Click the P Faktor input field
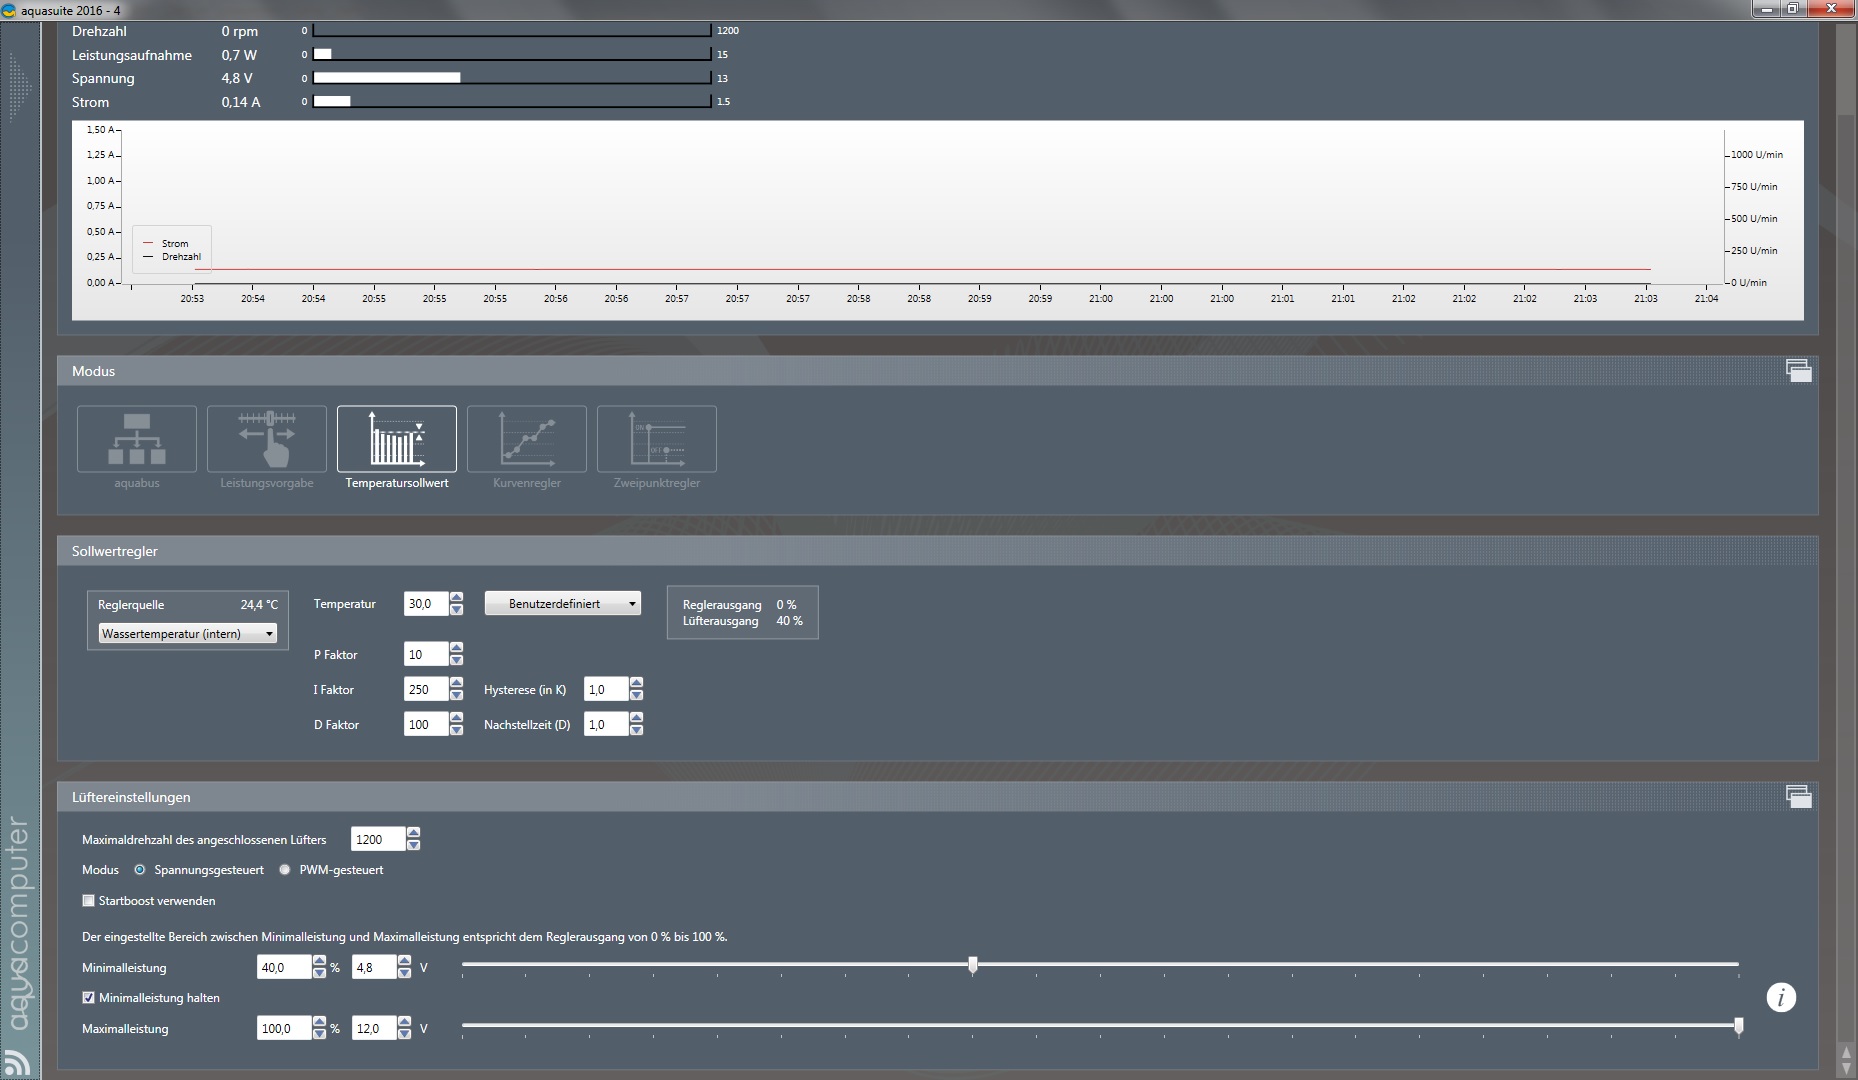1858x1080 pixels. tap(425, 655)
